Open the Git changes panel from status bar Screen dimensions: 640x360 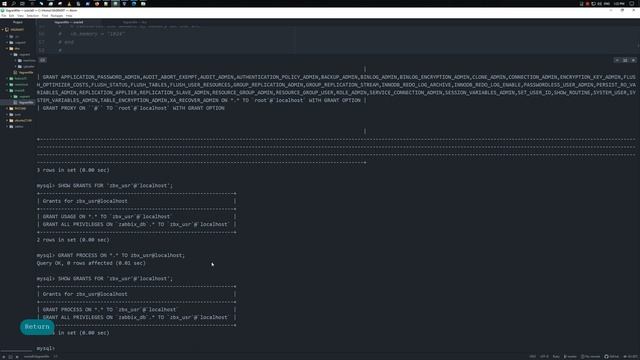click(631, 356)
